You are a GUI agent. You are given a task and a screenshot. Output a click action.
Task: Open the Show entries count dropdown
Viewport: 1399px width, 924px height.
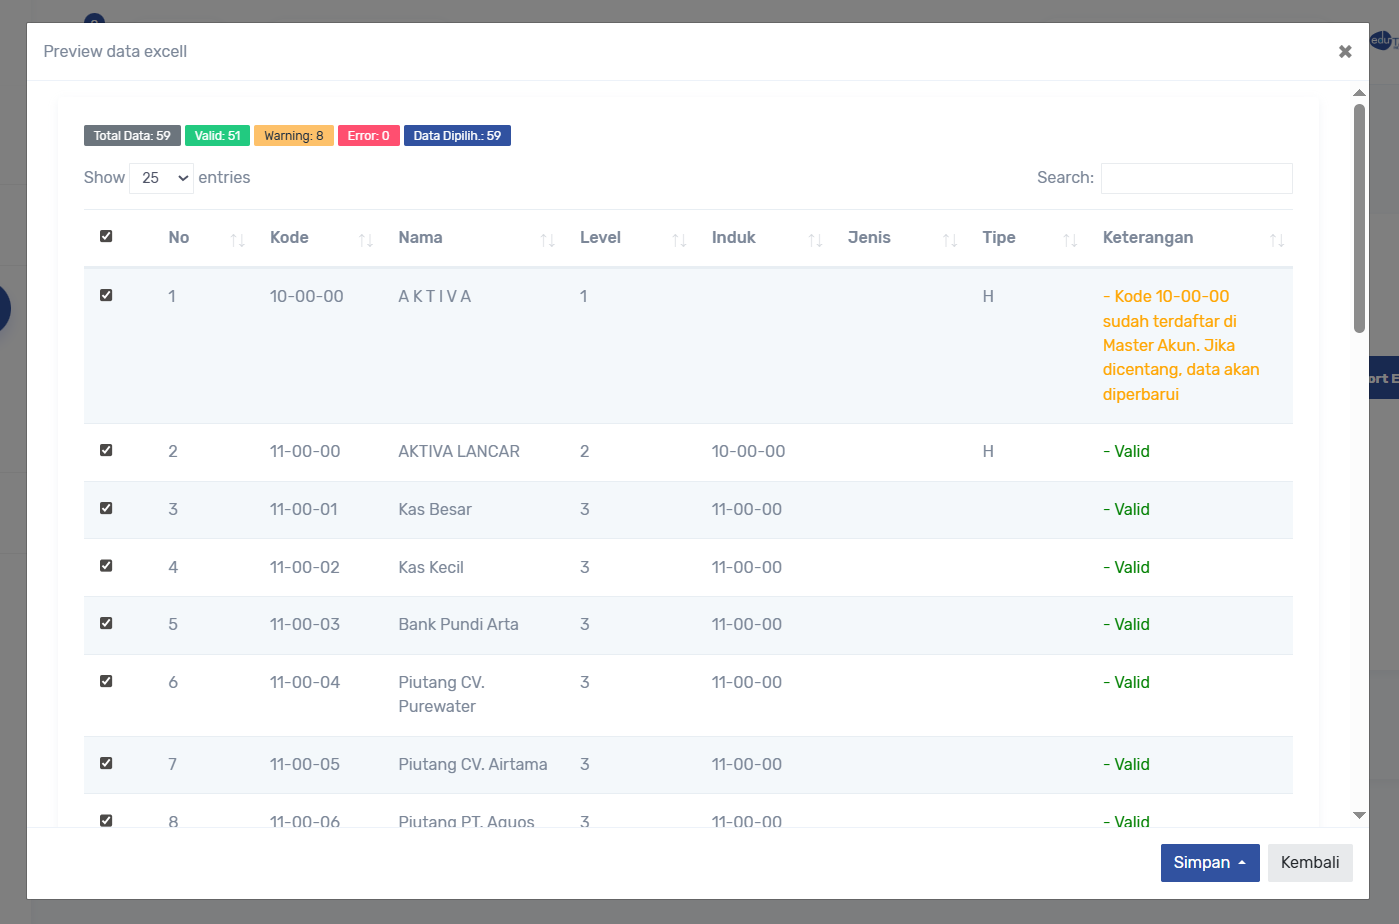tap(161, 178)
